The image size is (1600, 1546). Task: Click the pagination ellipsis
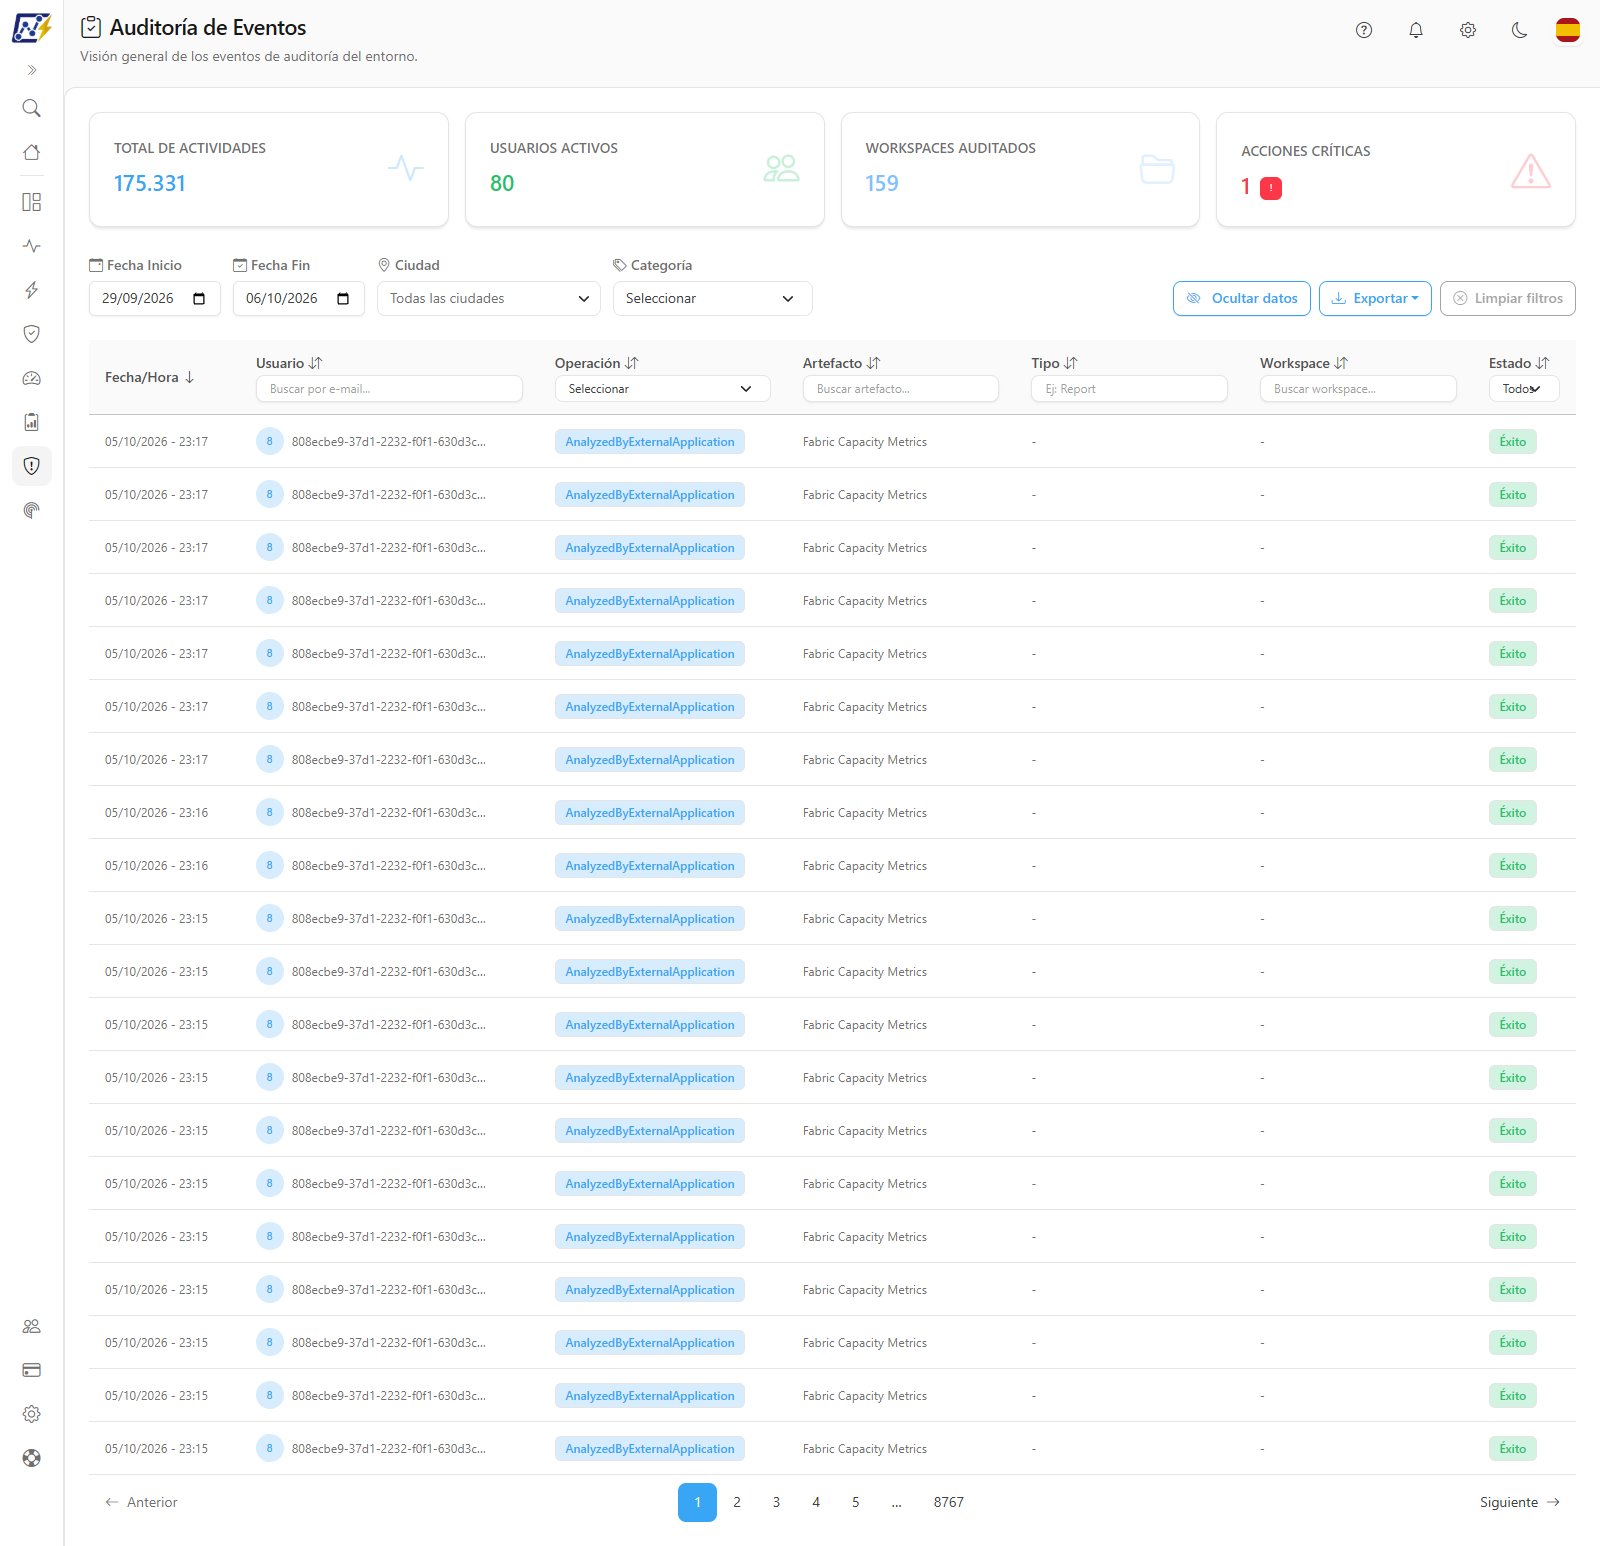pos(897,1502)
